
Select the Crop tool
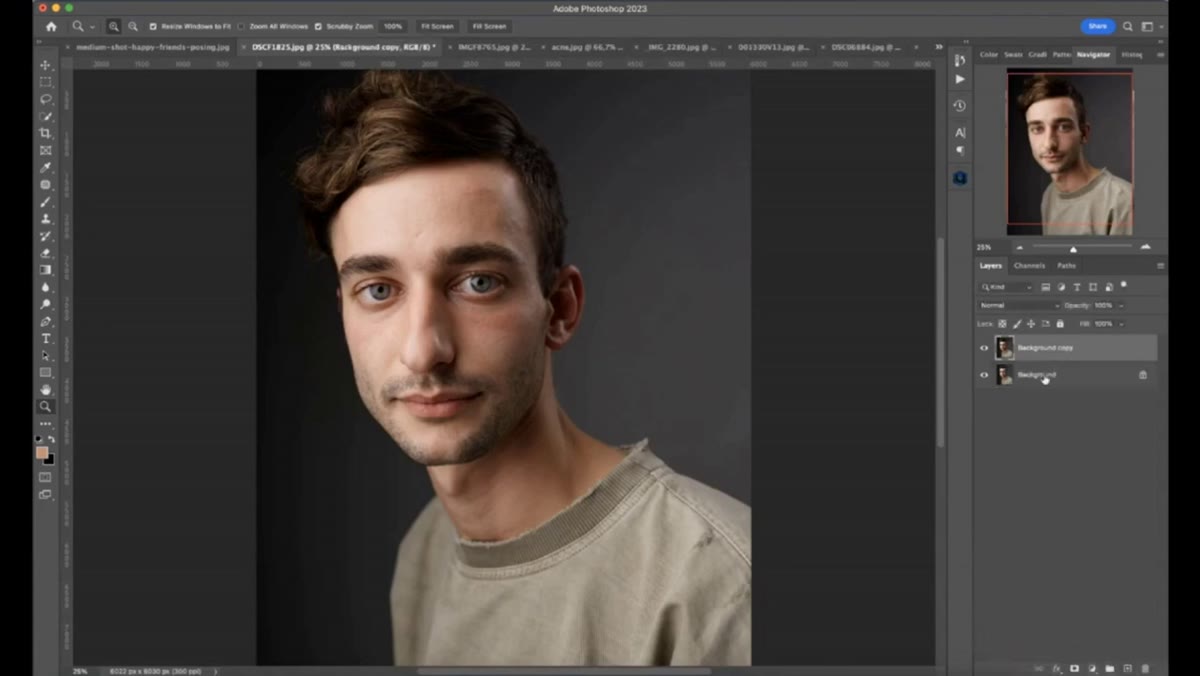(x=45, y=133)
